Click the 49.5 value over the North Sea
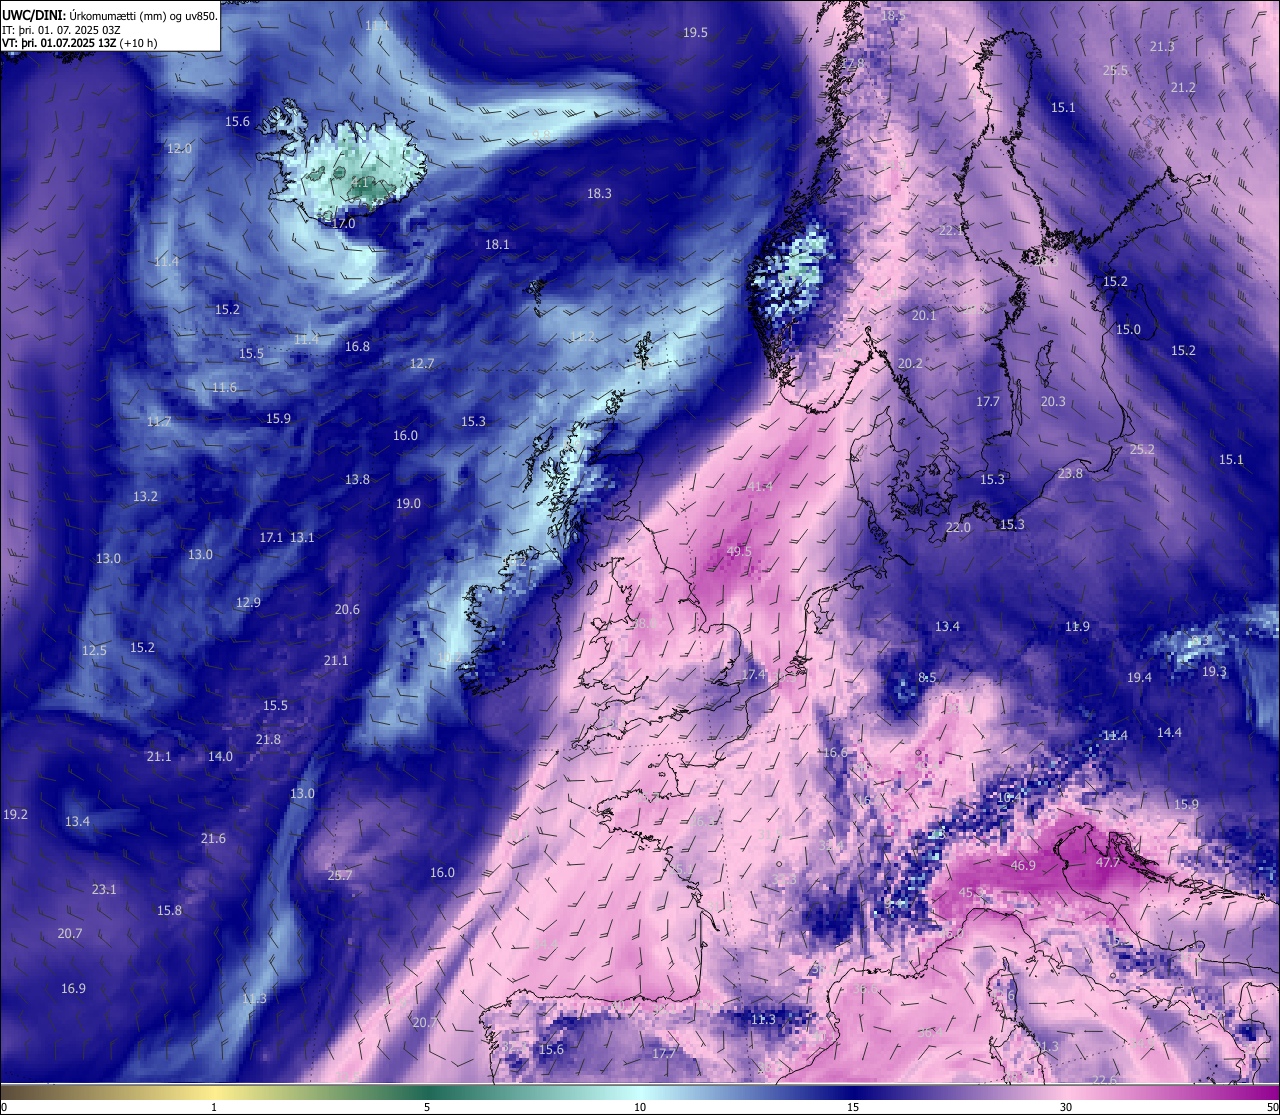 [739, 551]
